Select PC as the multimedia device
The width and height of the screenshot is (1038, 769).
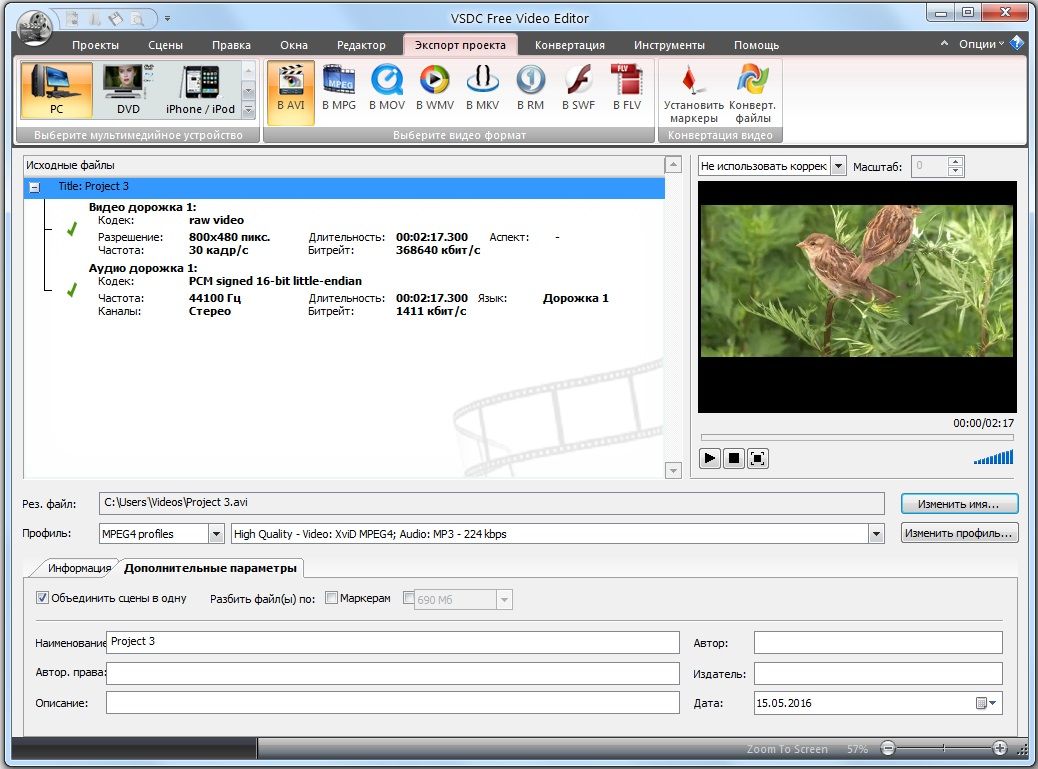(x=56, y=90)
